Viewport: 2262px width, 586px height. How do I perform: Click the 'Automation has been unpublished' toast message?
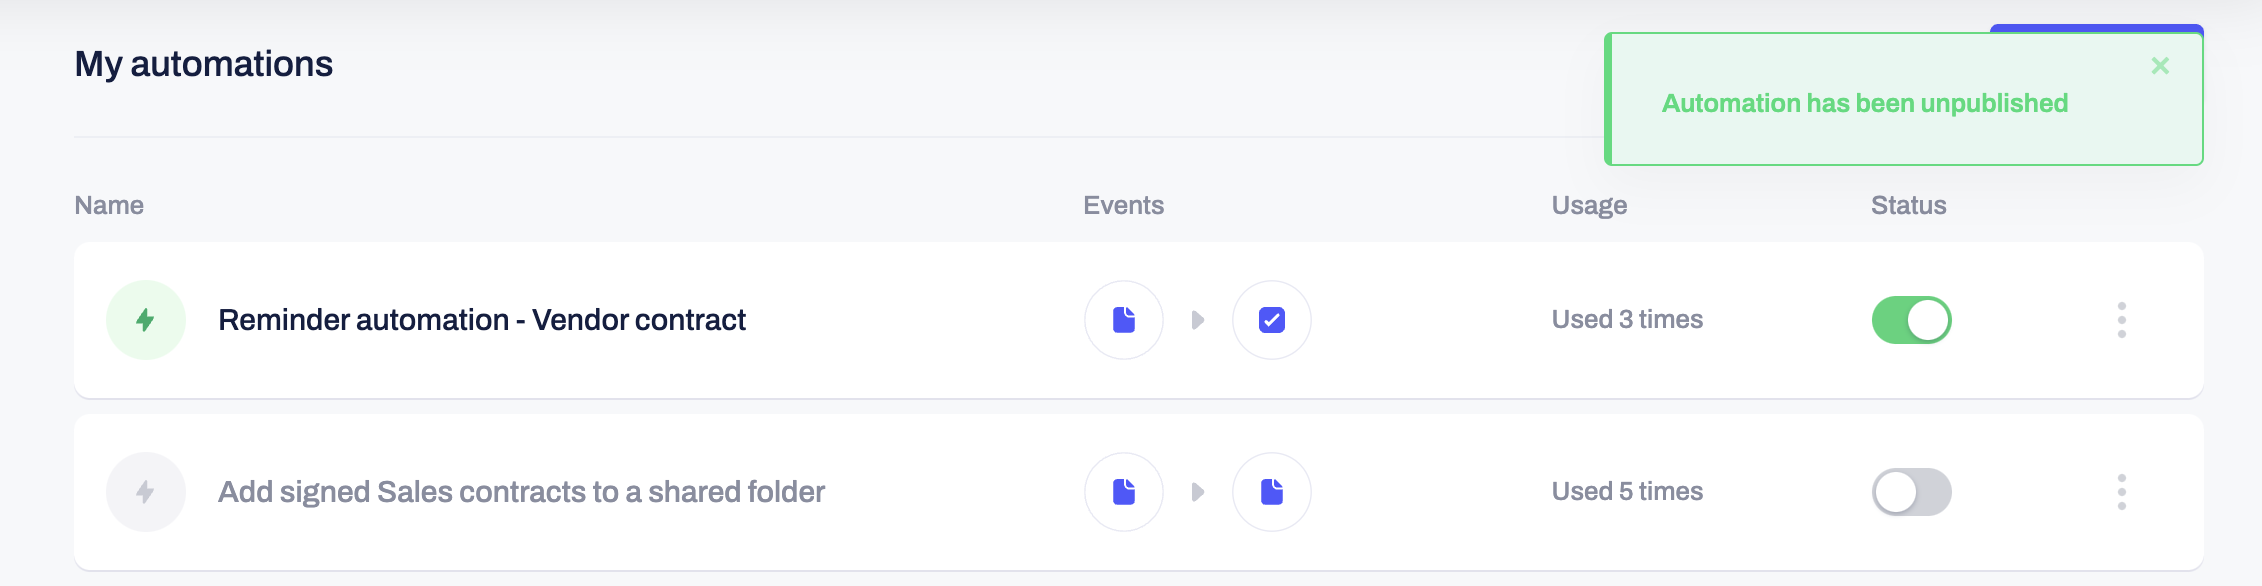[x=1865, y=103]
